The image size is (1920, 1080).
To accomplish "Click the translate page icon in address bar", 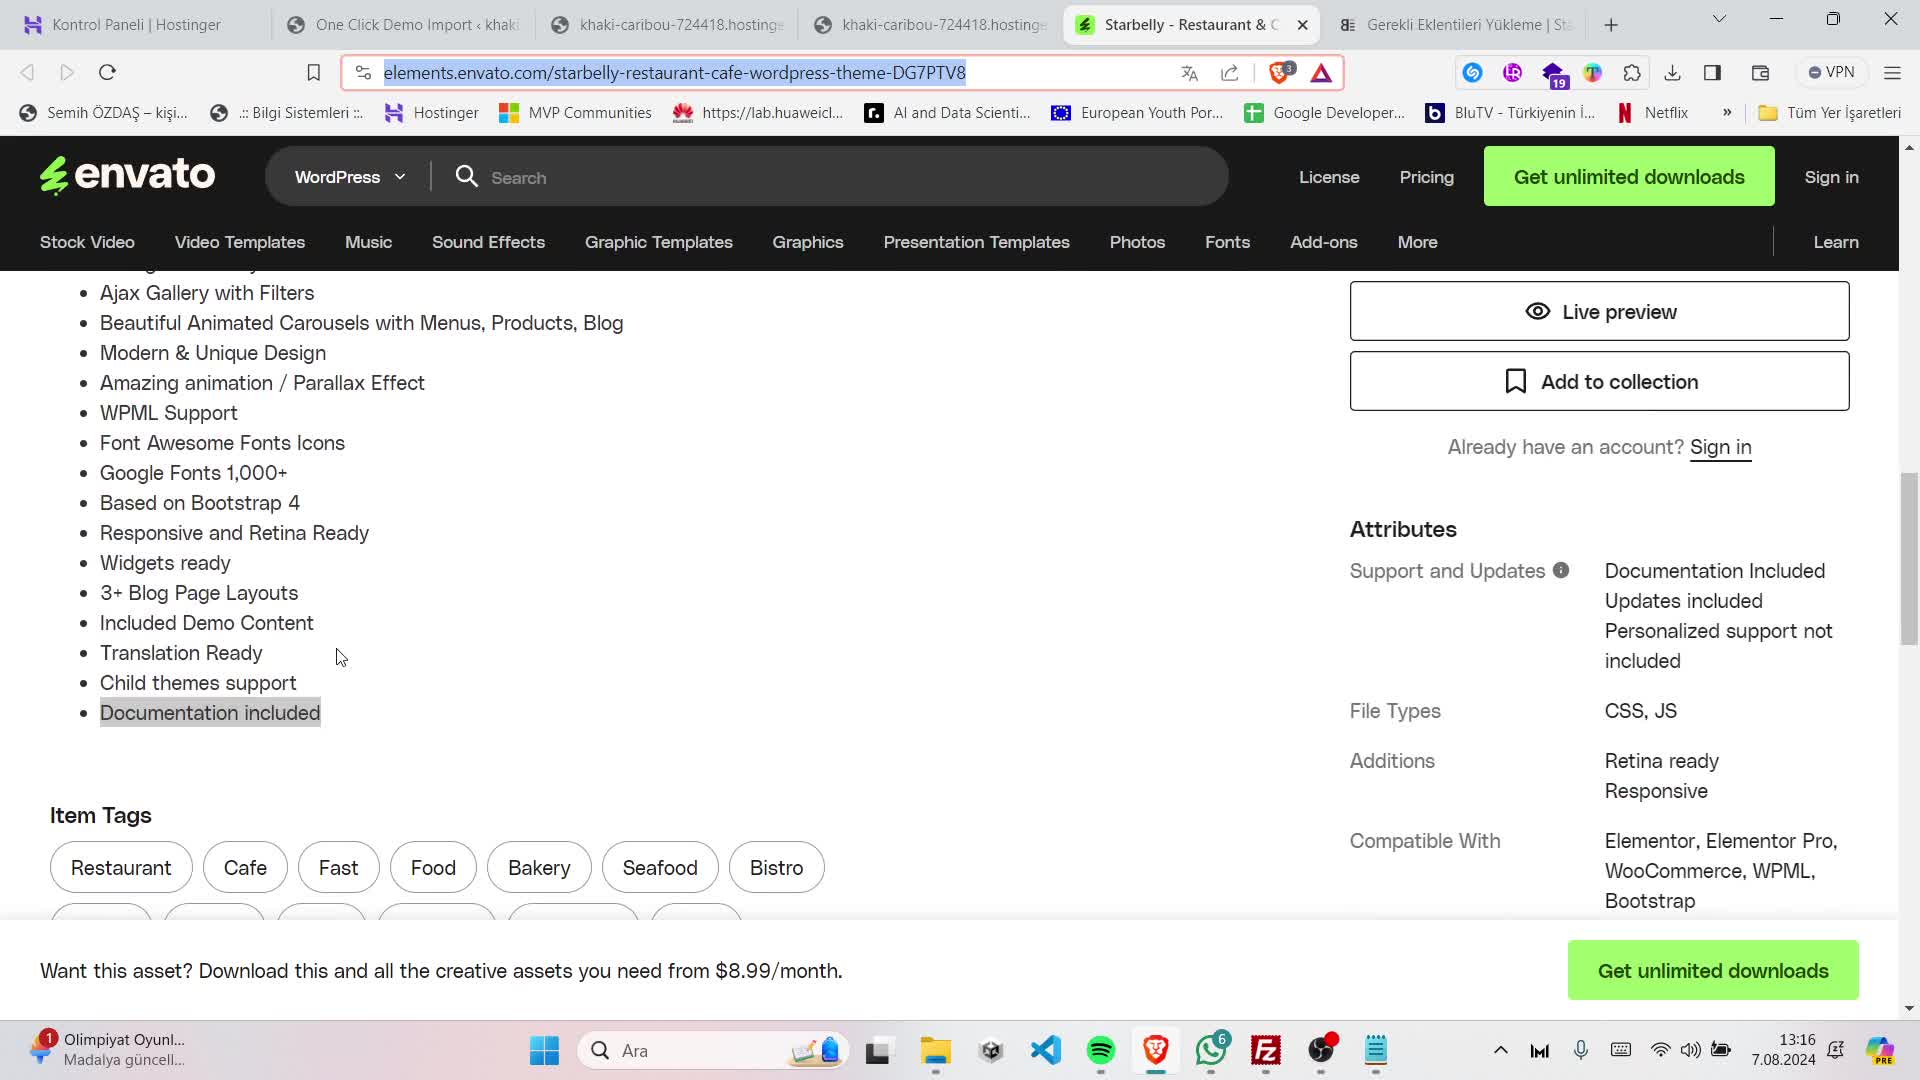I will tap(1189, 73).
